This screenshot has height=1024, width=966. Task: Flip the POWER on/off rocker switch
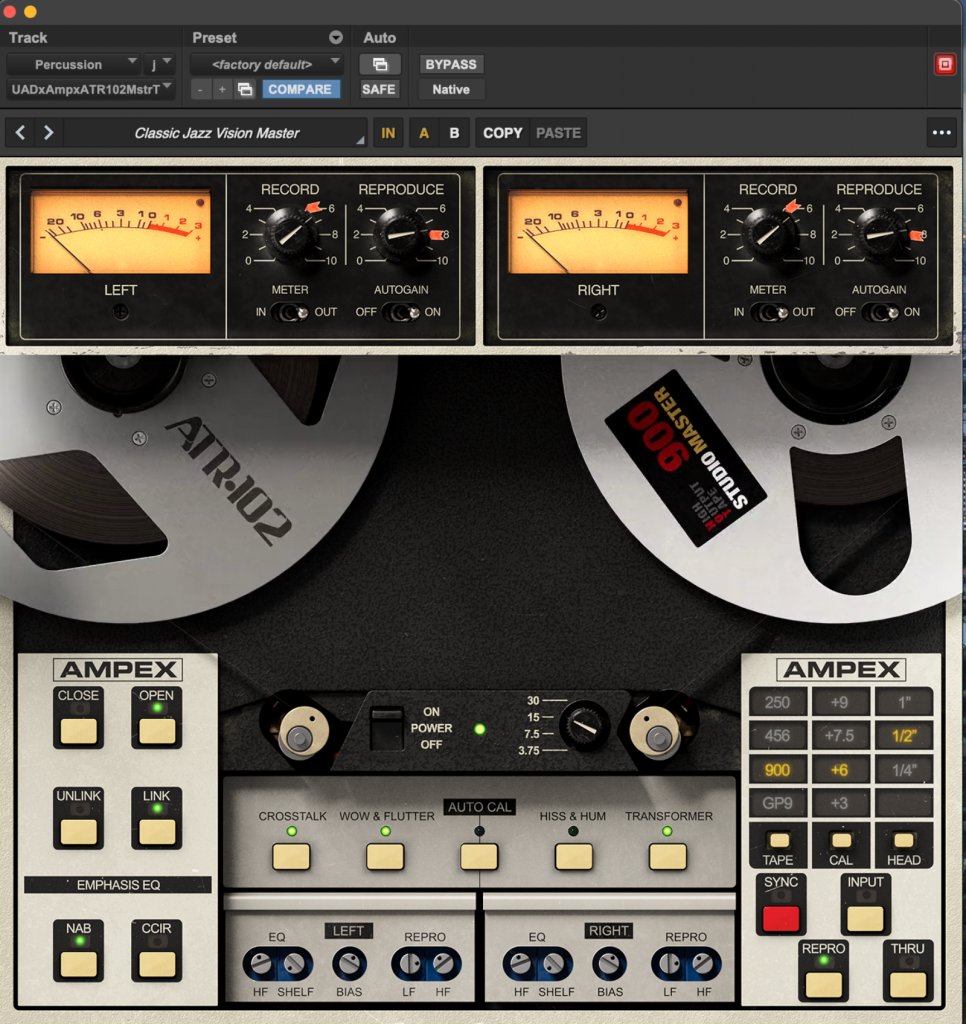(386, 728)
